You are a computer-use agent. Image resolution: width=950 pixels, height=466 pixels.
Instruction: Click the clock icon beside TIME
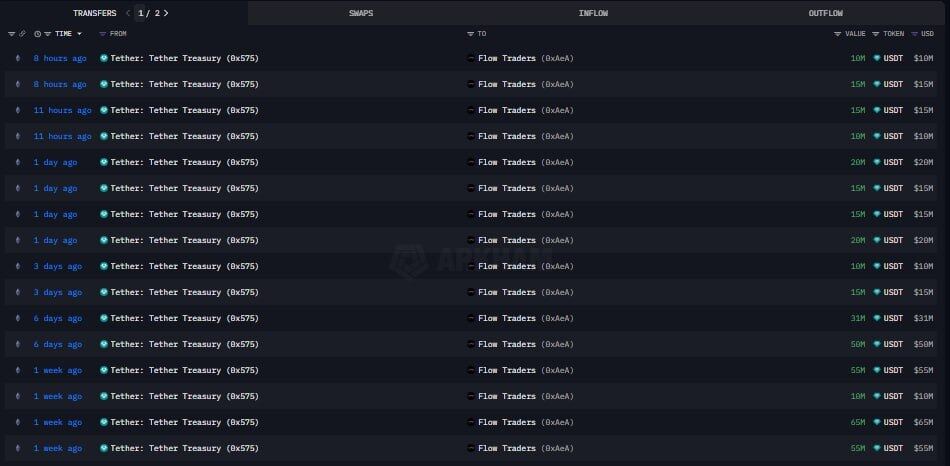point(38,34)
